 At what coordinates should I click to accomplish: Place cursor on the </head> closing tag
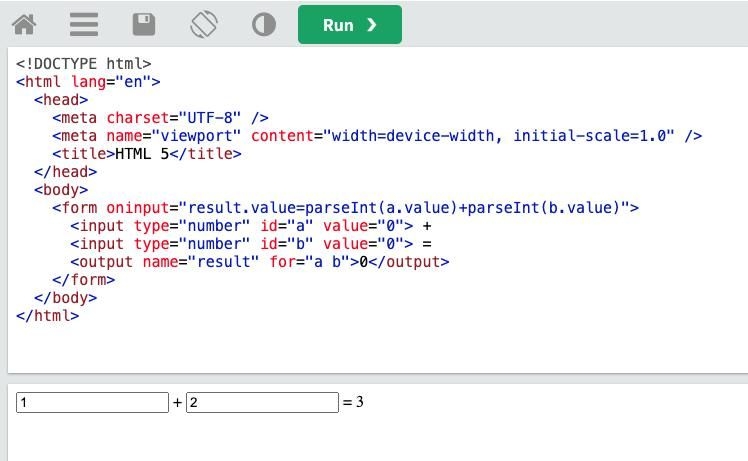[x=65, y=172]
